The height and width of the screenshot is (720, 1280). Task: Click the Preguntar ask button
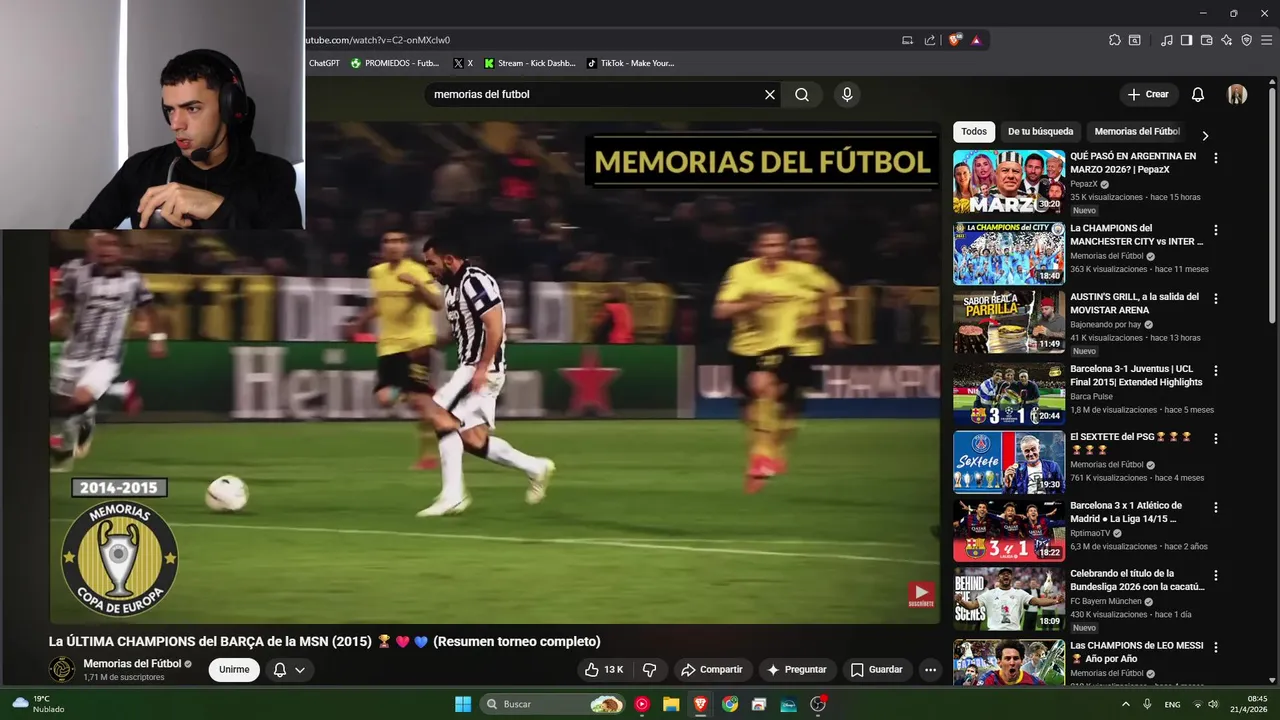tap(796, 670)
